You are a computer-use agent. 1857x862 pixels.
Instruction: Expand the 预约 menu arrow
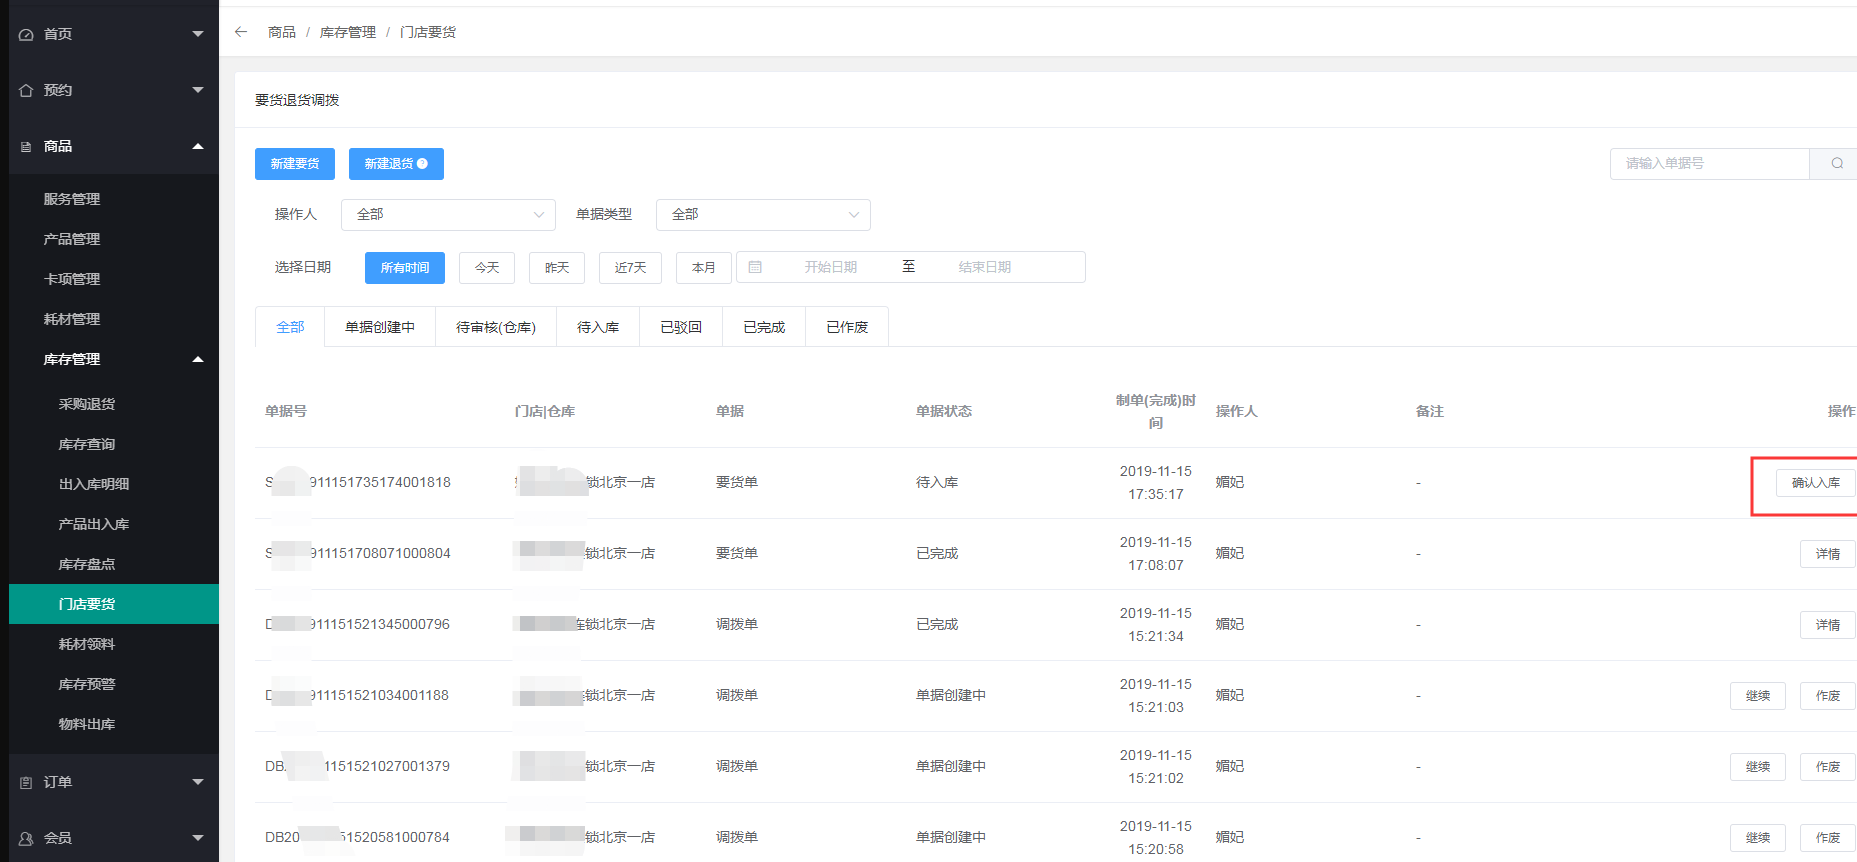(198, 90)
